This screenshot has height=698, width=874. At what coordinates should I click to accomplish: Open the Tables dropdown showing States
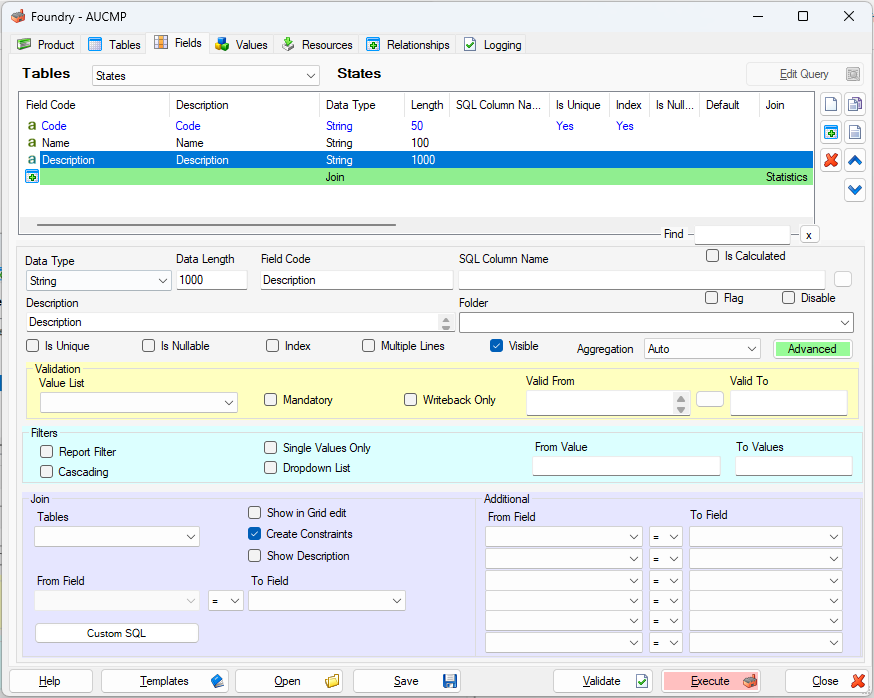pyautogui.click(x=206, y=76)
